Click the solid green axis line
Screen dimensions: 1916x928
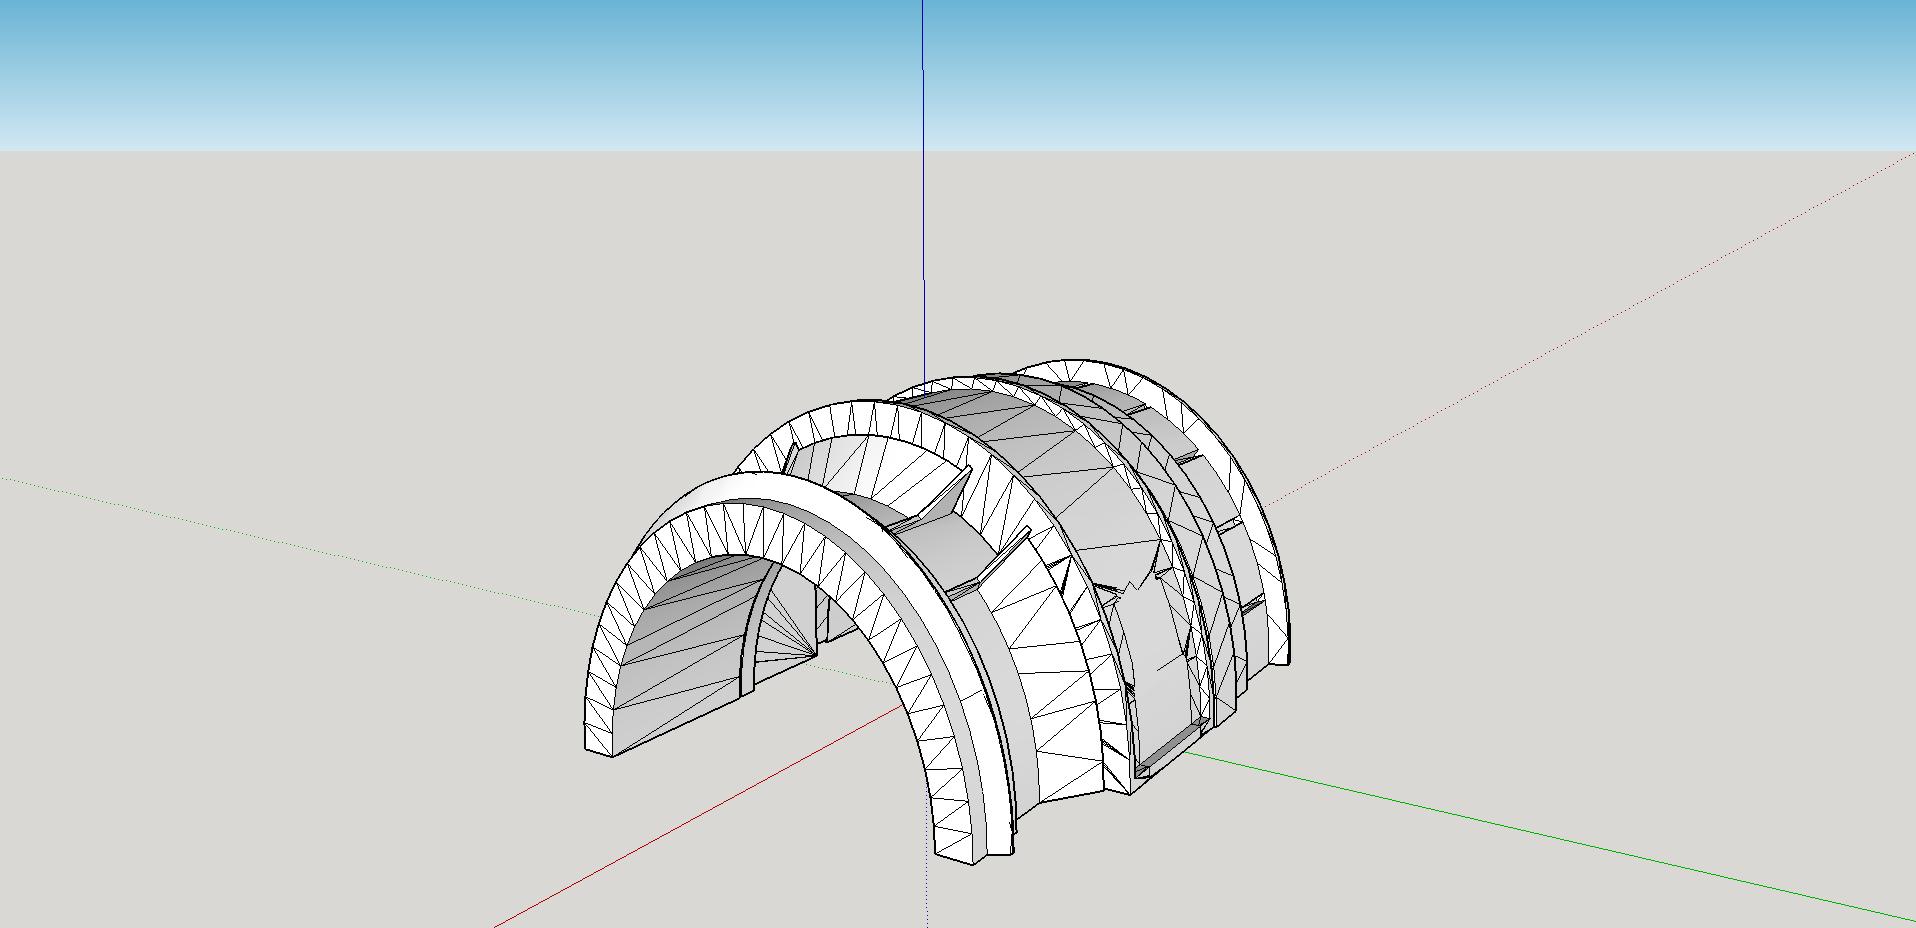[1550, 834]
